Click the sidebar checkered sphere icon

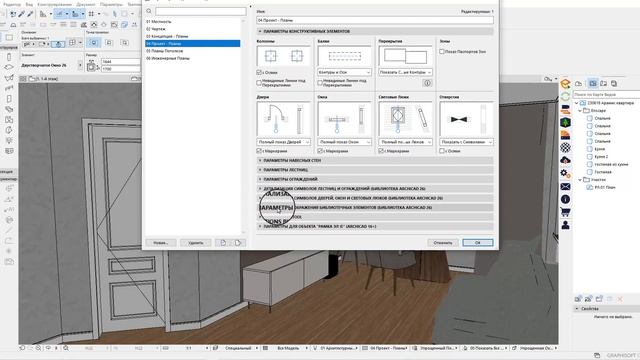[565, 148]
